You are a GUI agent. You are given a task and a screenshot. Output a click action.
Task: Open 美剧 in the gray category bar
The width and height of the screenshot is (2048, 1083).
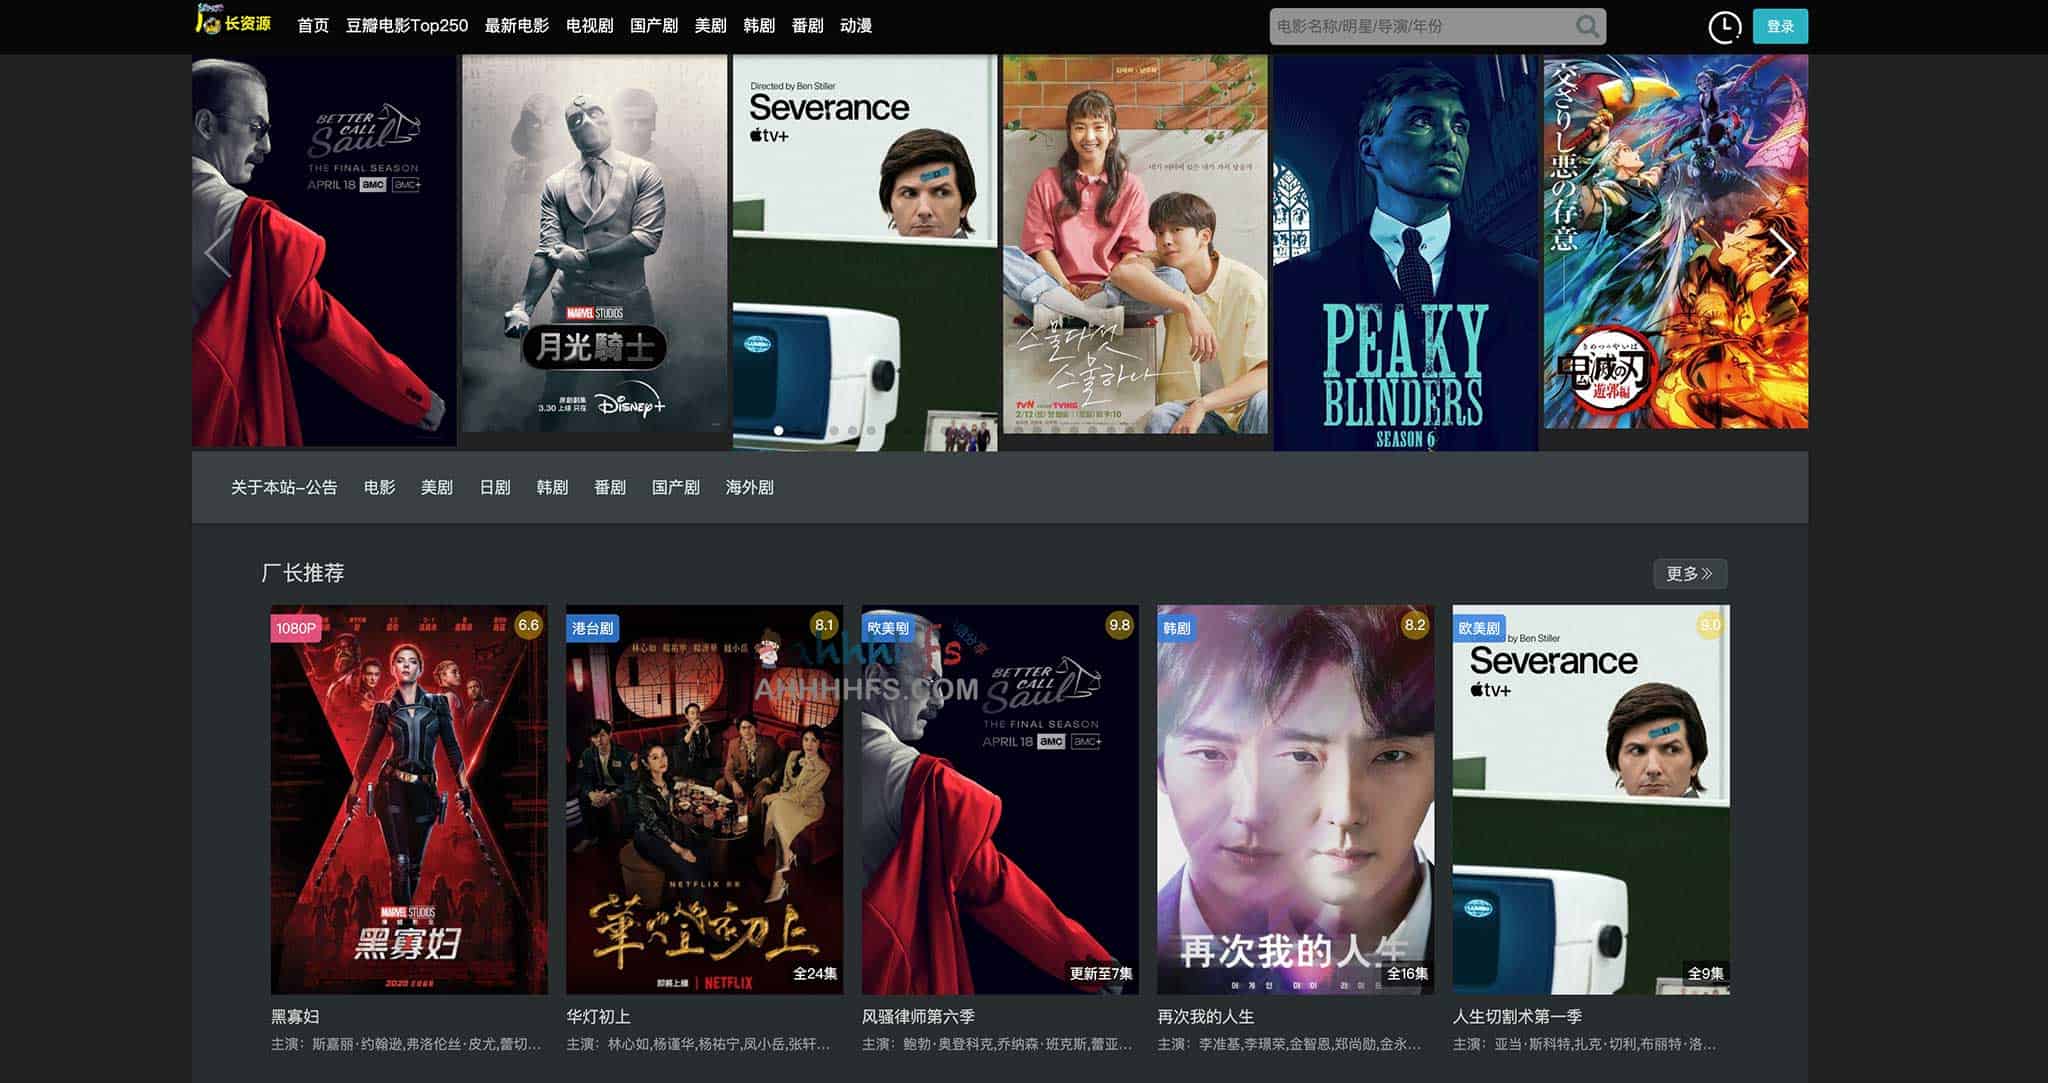pyautogui.click(x=437, y=487)
